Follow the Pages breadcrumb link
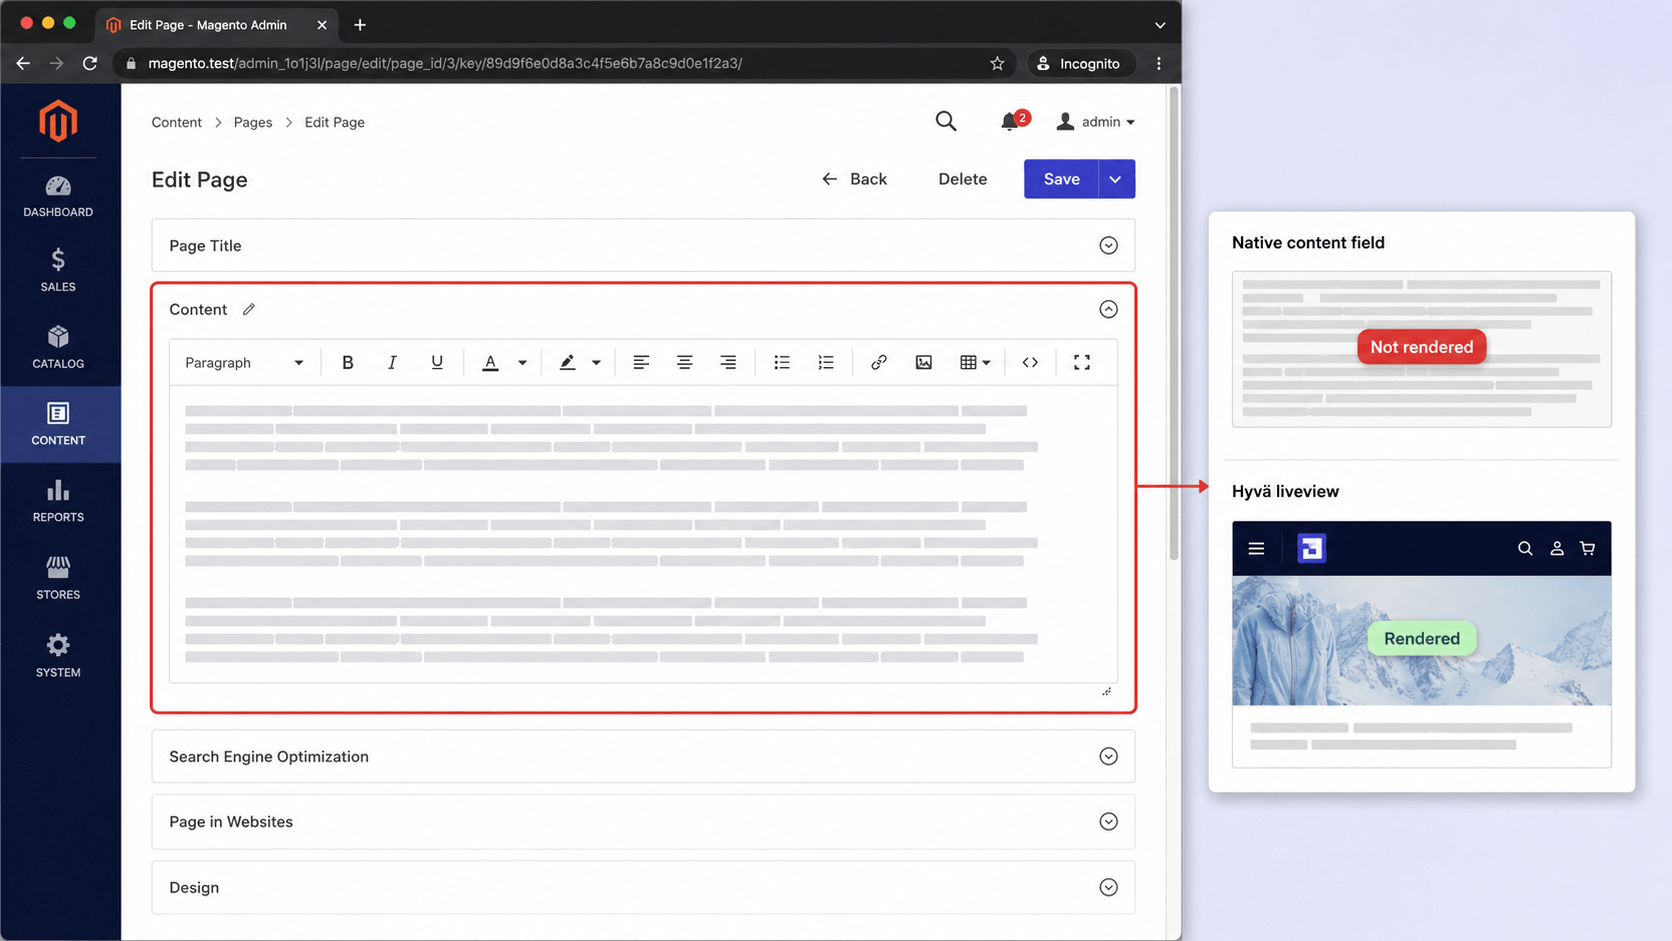1672x941 pixels. (253, 122)
